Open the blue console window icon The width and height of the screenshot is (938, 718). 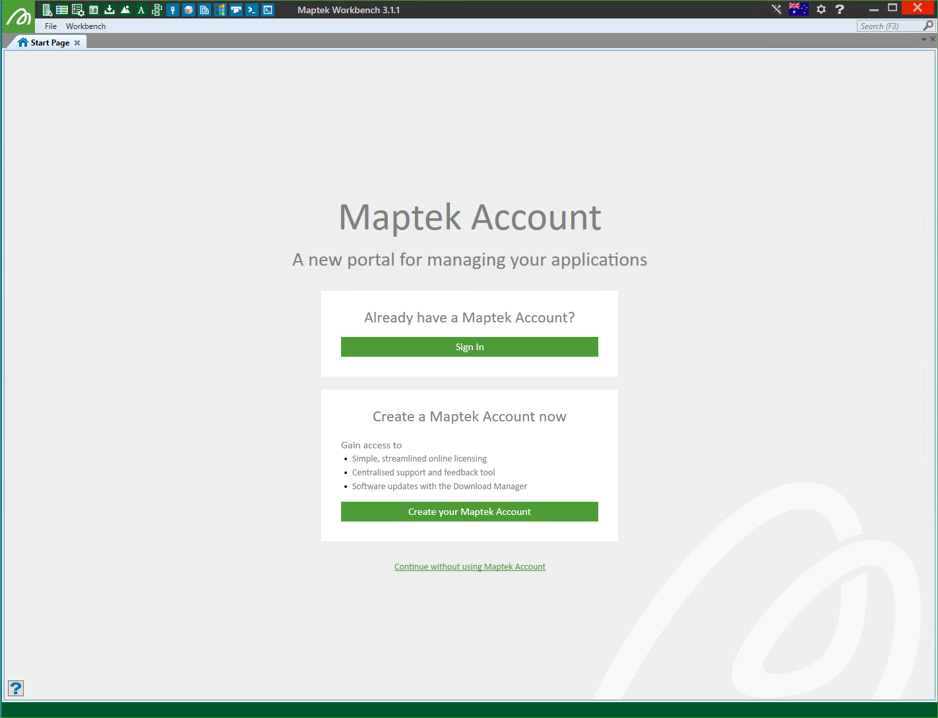point(268,10)
